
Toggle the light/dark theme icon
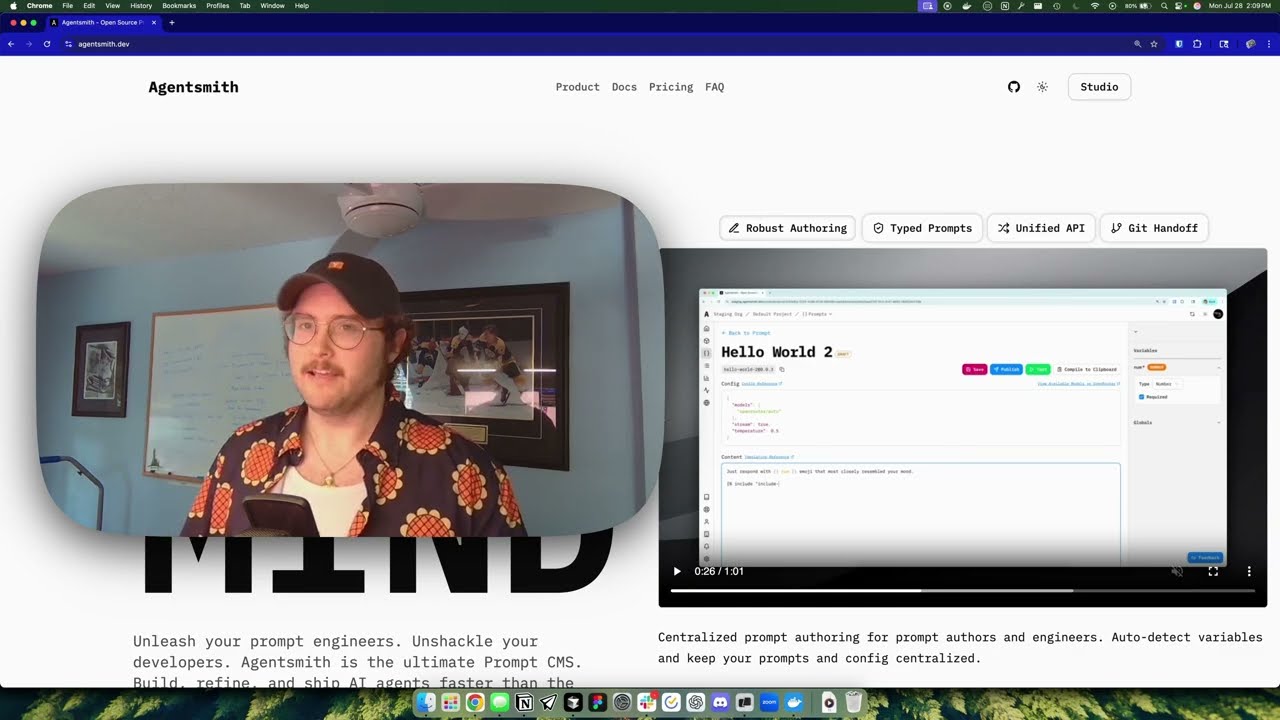[1042, 87]
